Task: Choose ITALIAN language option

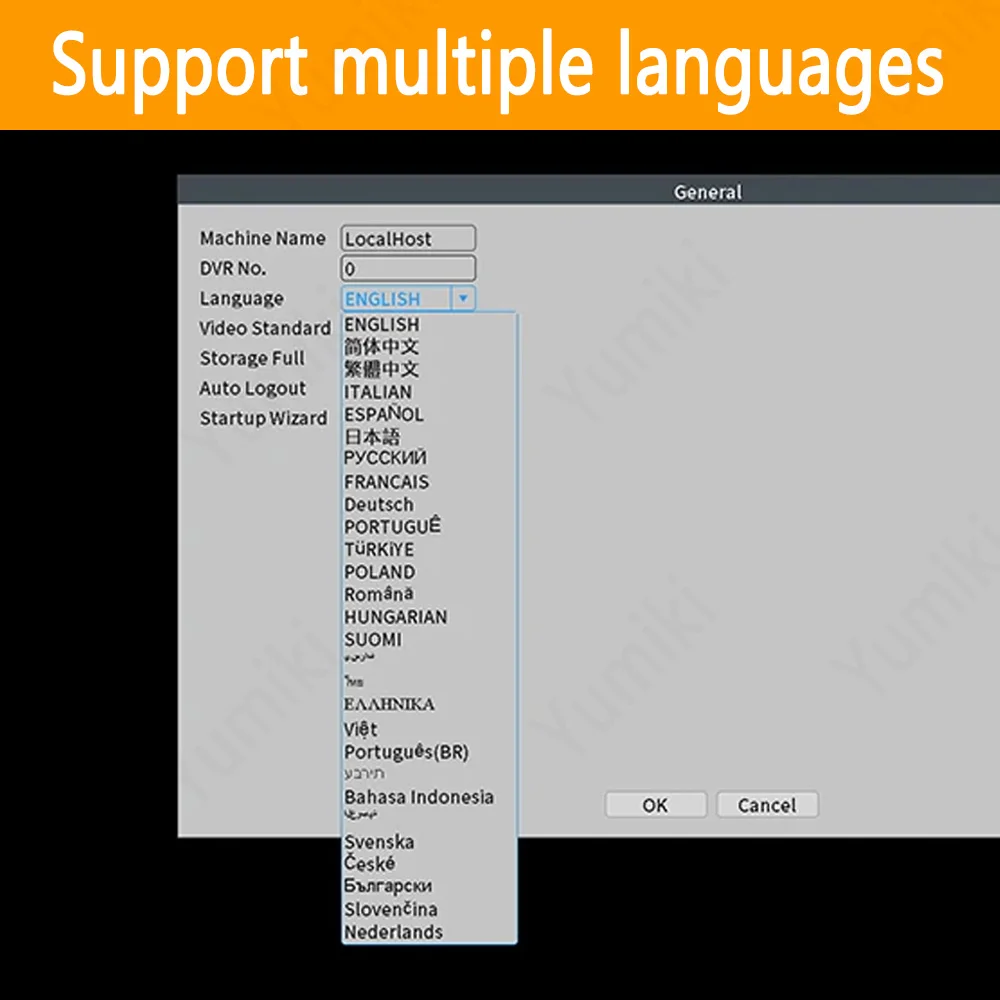Action: point(378,392)
